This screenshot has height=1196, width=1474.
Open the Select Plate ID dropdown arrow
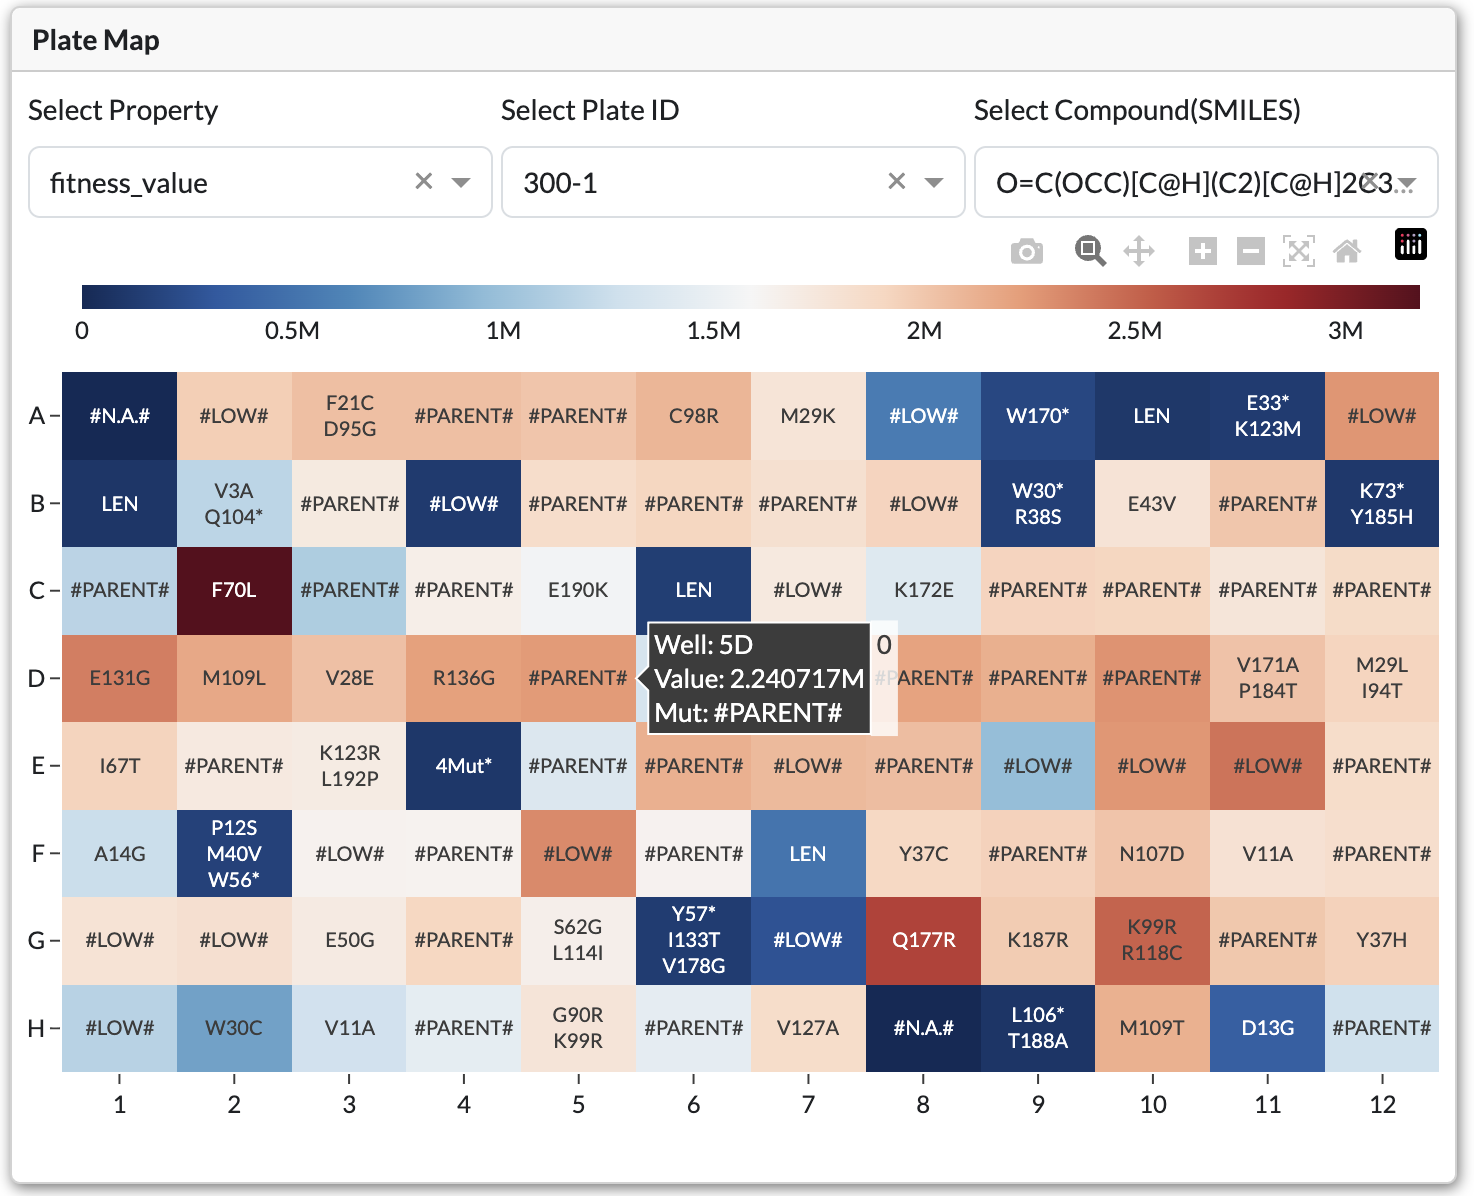click(934, 182)
